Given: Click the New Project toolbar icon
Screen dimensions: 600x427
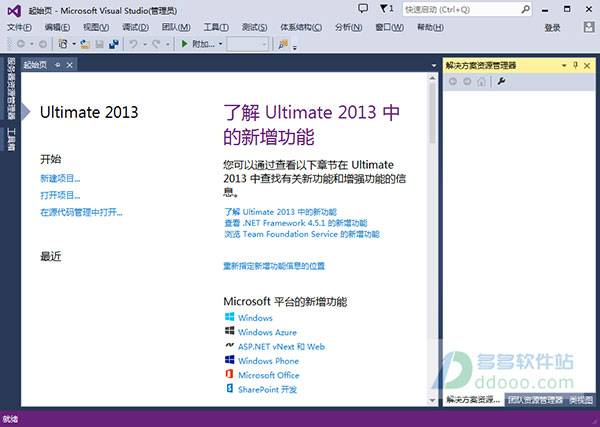Looking at the screenshot, I should click(x=63, y=44).
